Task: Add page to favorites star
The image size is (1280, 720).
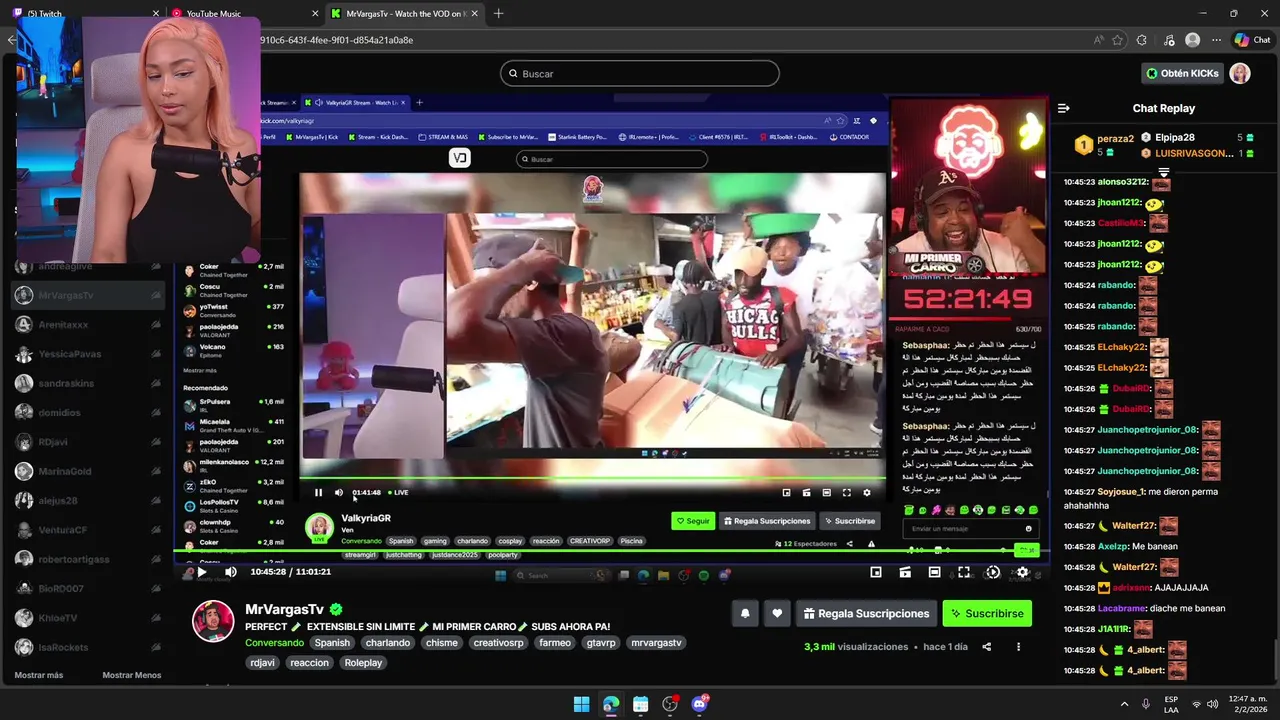Action: [1118, 40]
